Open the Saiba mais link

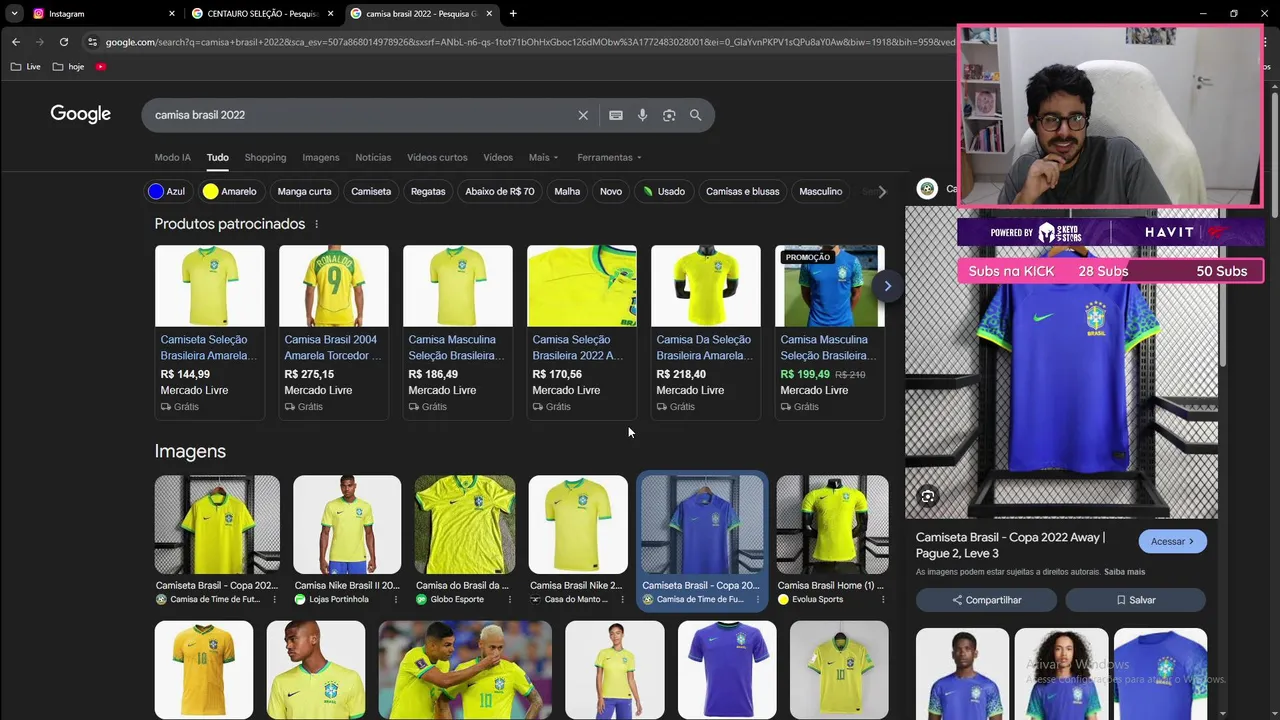pyautogui.click(x=1124, y=572)
